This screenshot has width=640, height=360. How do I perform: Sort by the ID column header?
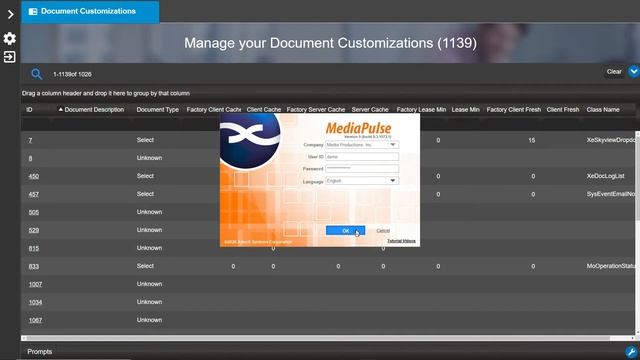point(29,110)
